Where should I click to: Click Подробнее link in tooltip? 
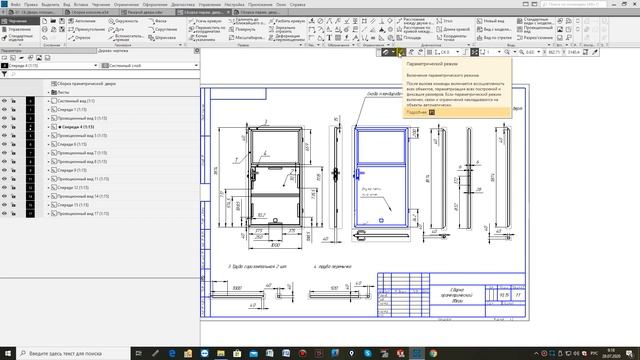click(417, 112)
